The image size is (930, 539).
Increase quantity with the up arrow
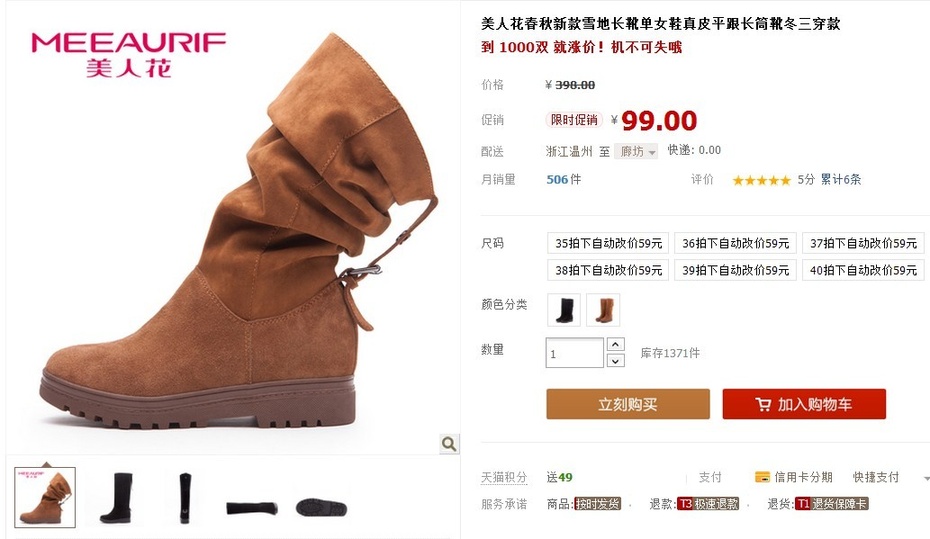pos(616,345)
